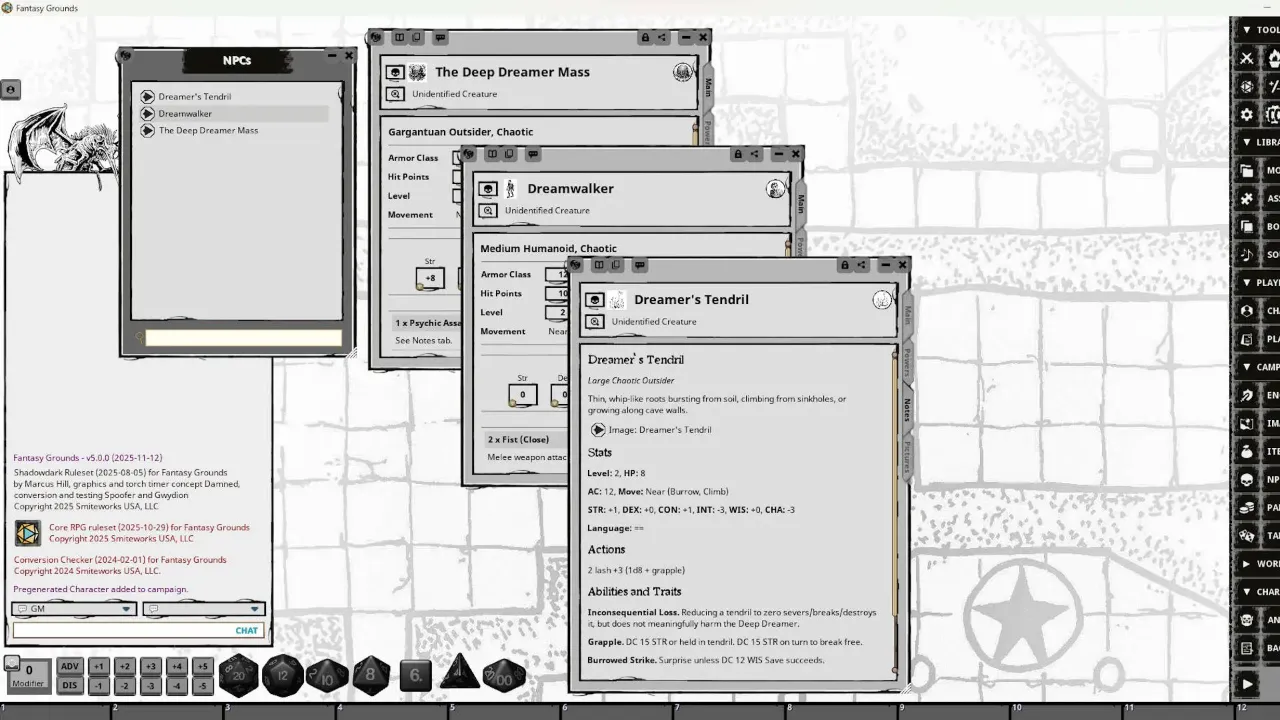
Task: Toggle the -4 modifier button
Action: [176, 685]
